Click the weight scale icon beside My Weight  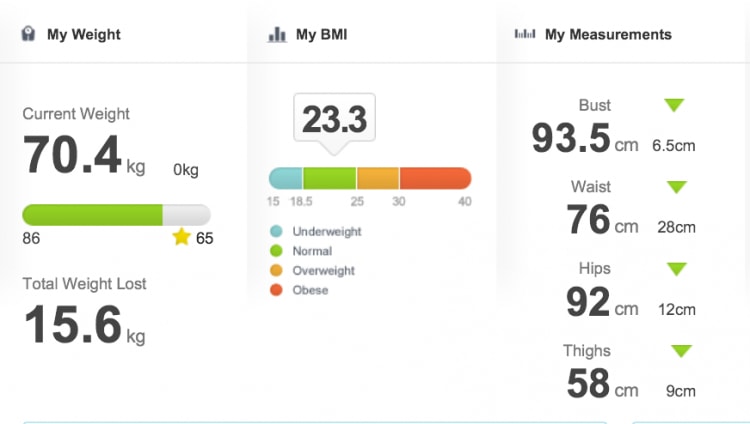click(28, 34)
